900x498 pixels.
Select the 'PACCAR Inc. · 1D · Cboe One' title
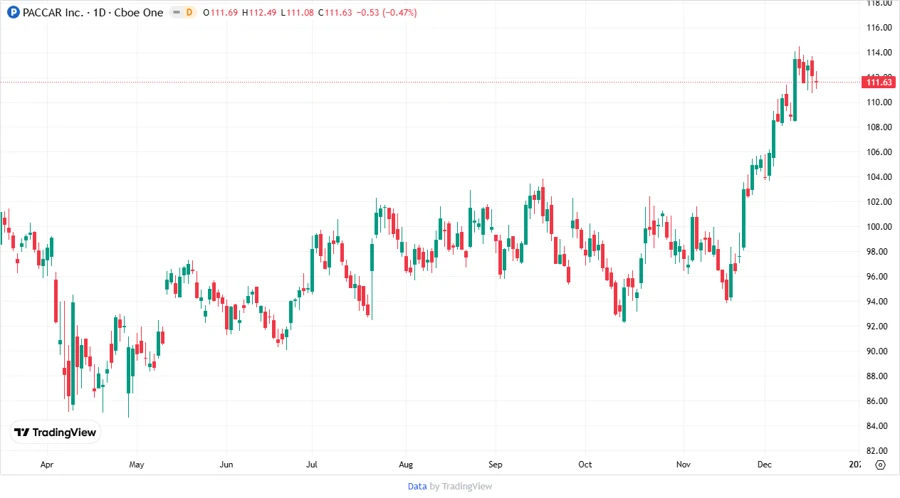point(93,12)
